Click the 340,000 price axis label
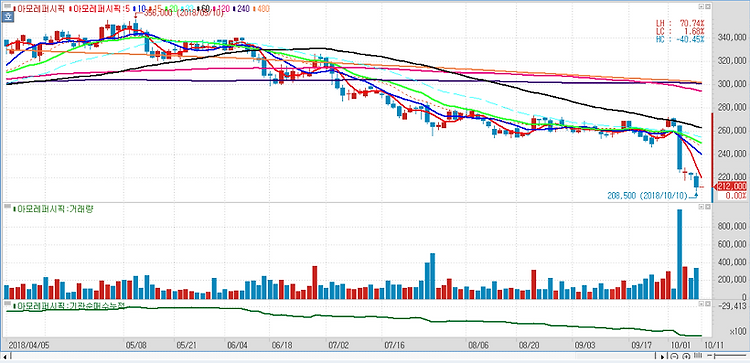 click(x=732, y=37)
